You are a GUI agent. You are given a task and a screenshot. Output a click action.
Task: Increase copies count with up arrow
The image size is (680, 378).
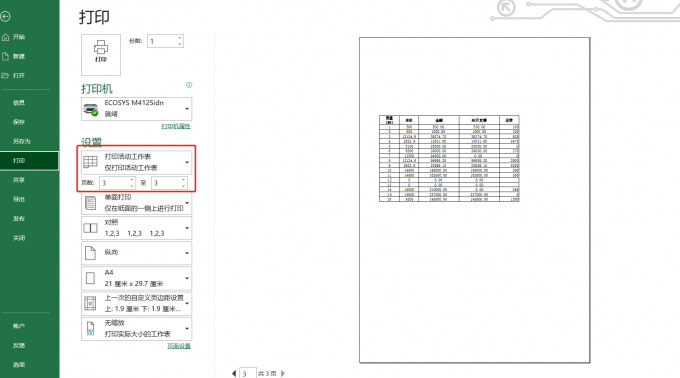(180, 38)
